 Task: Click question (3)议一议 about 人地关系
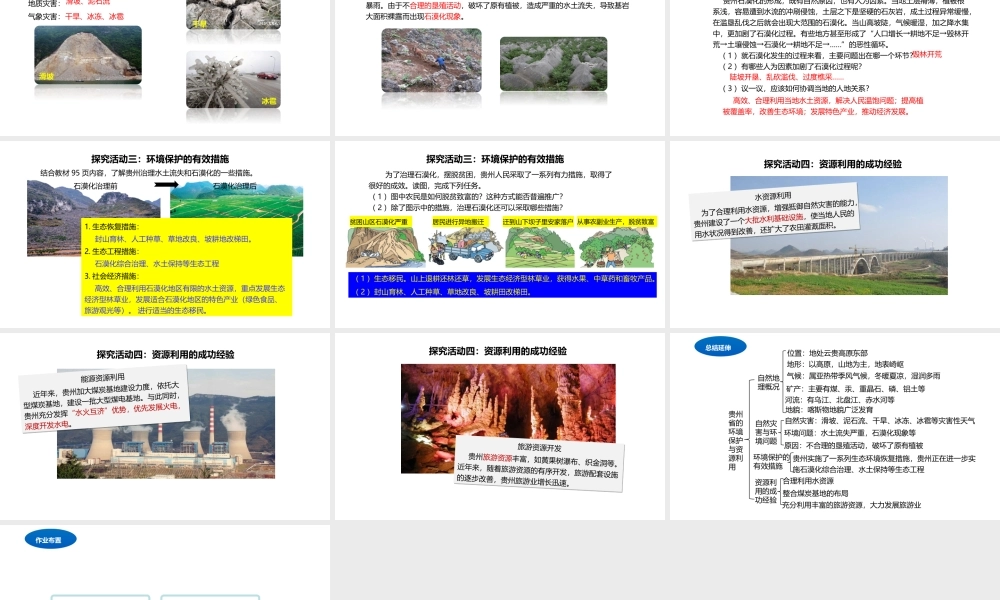click(795, 89)
